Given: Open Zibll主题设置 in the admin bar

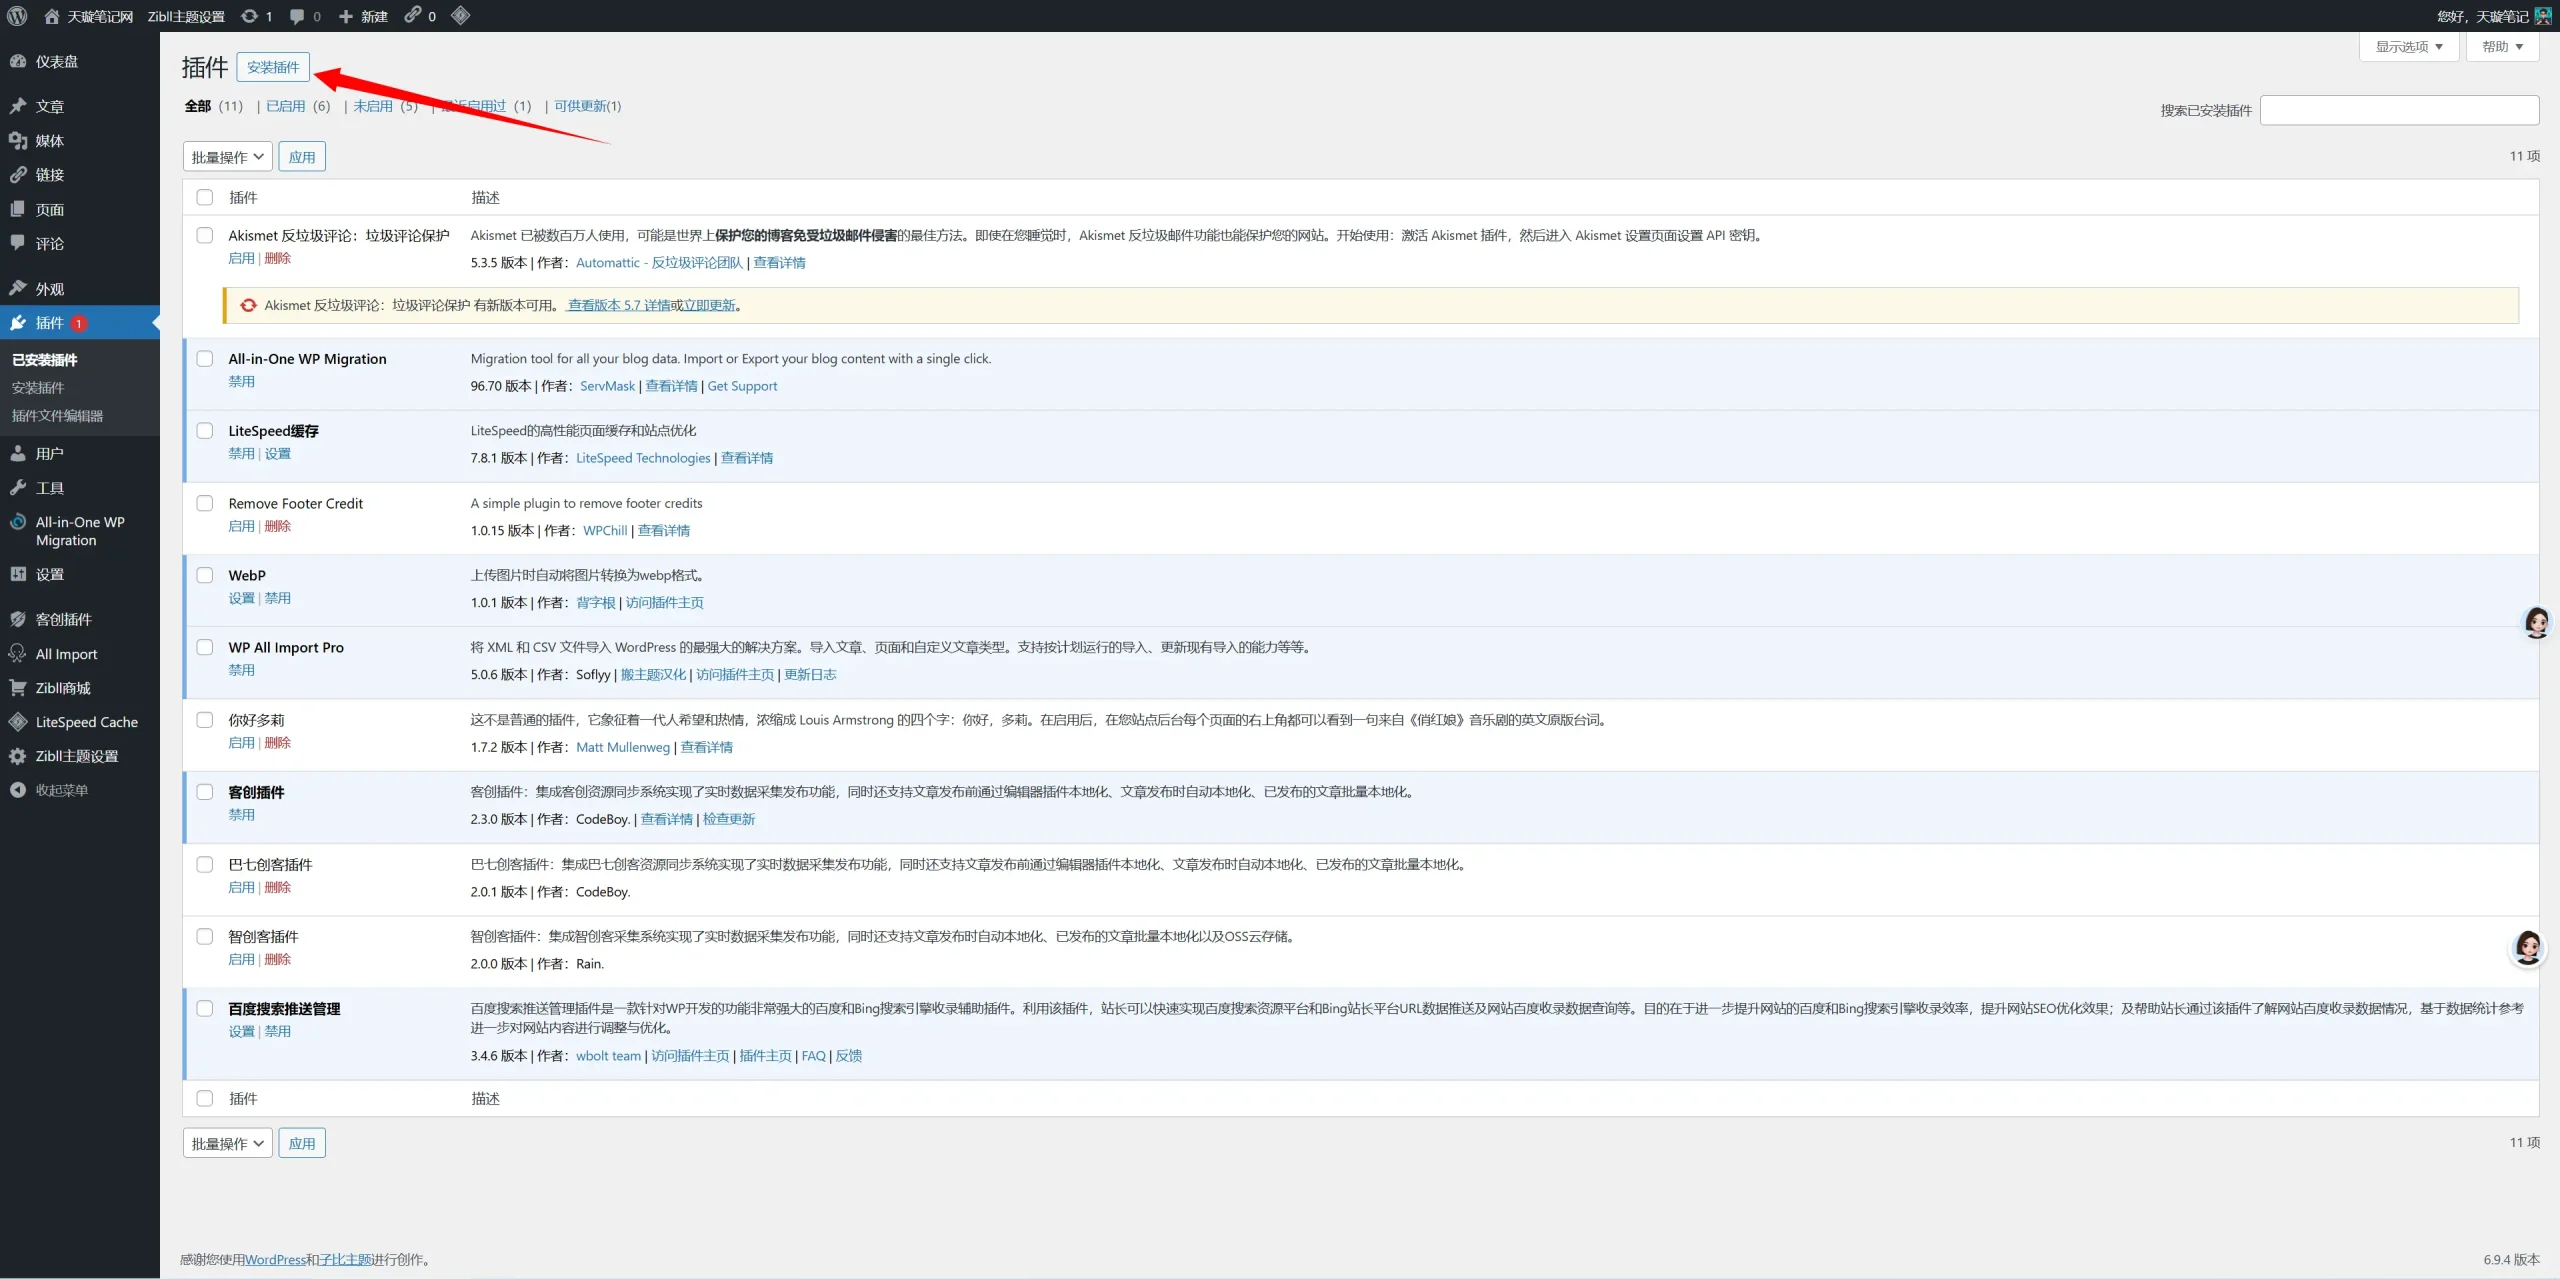Looking at the screenshot, I should click(186, 16).
